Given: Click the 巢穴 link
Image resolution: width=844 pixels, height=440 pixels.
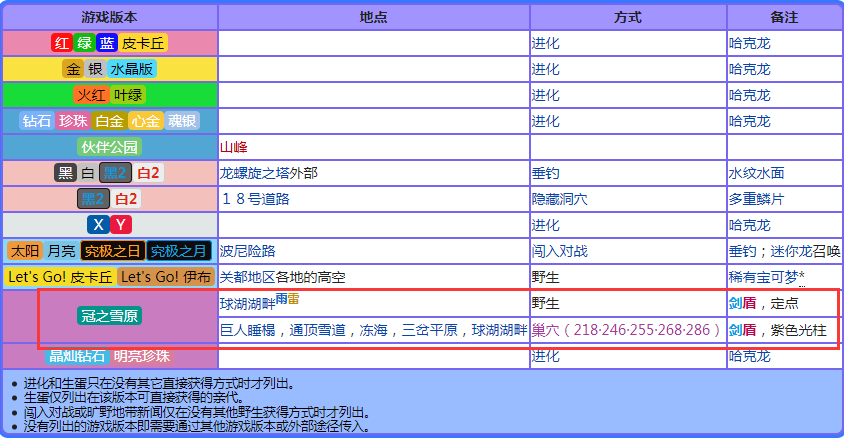Looking at the screenshot, I should [546, 330].
